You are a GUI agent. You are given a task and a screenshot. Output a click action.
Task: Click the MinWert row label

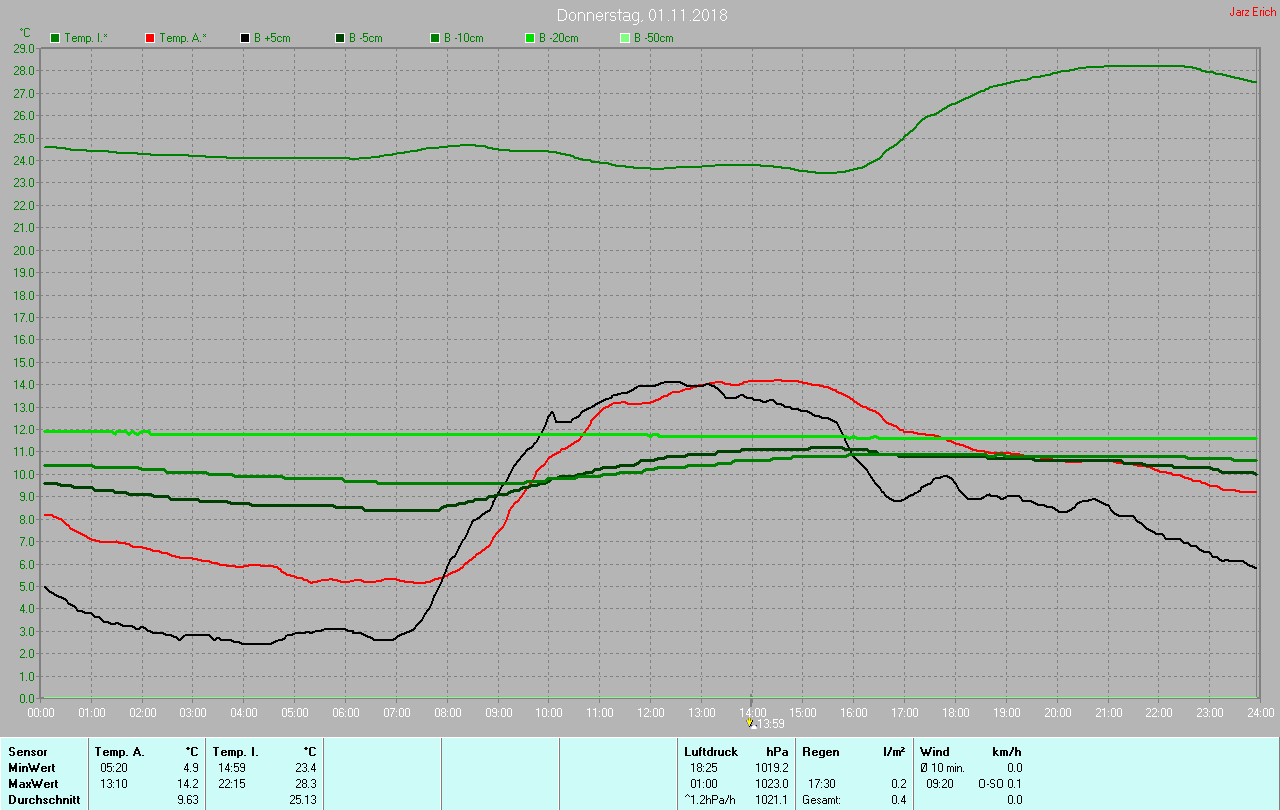33,767
